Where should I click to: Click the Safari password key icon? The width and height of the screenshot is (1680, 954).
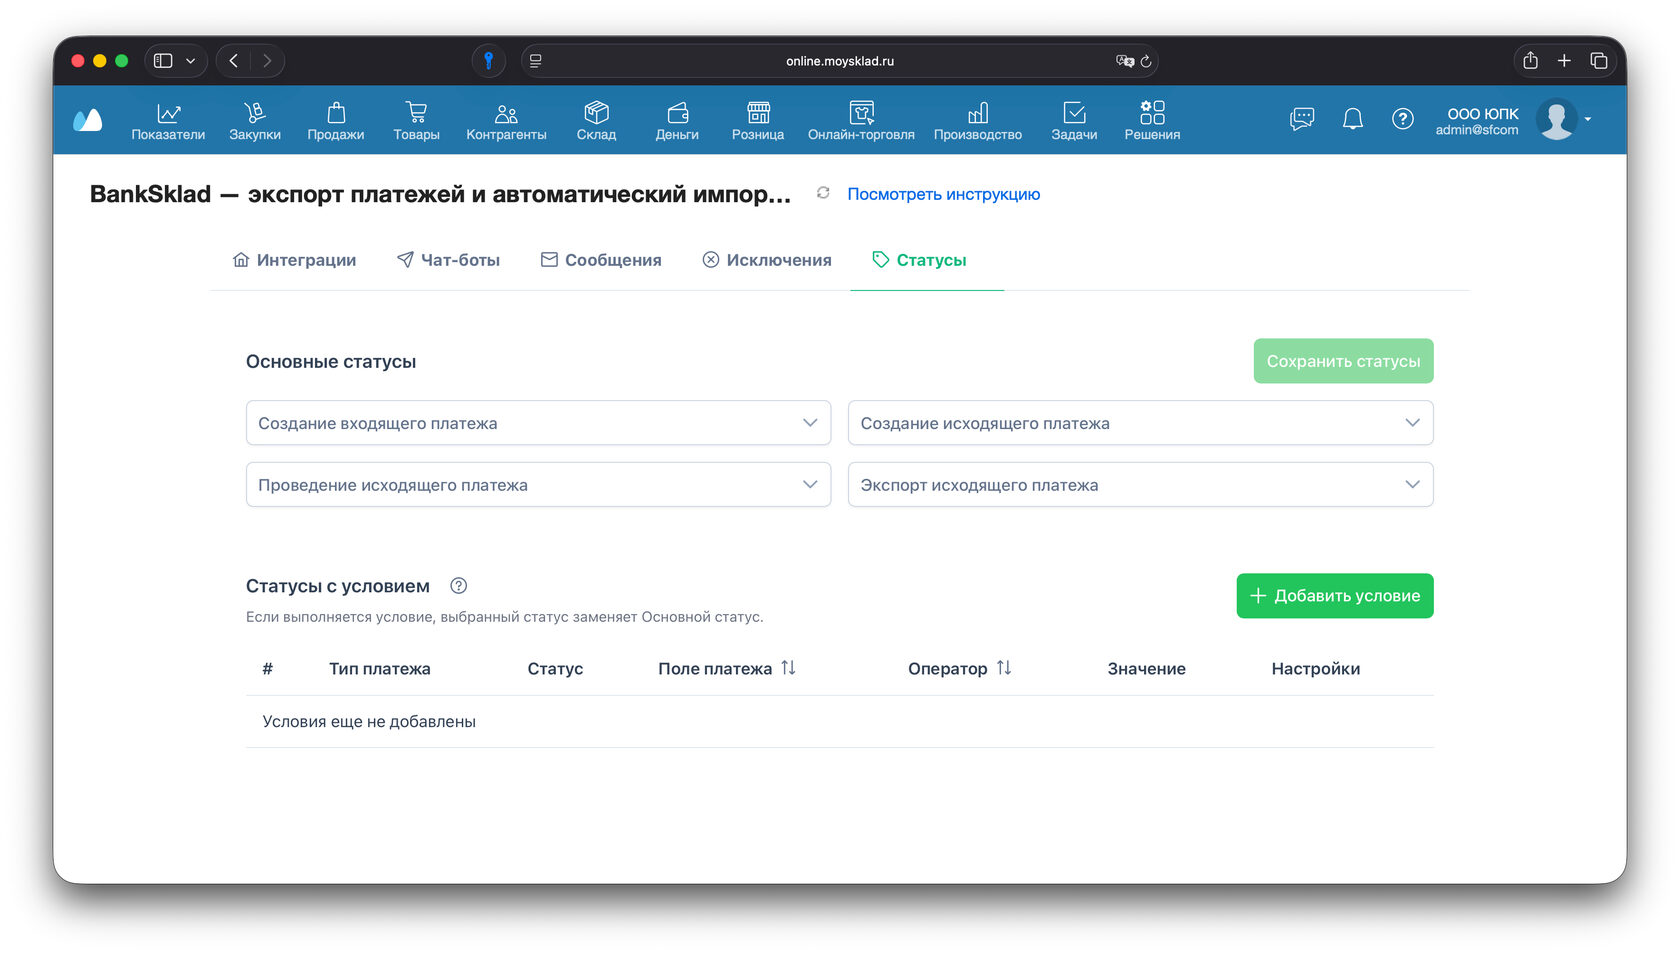(489, 61)
